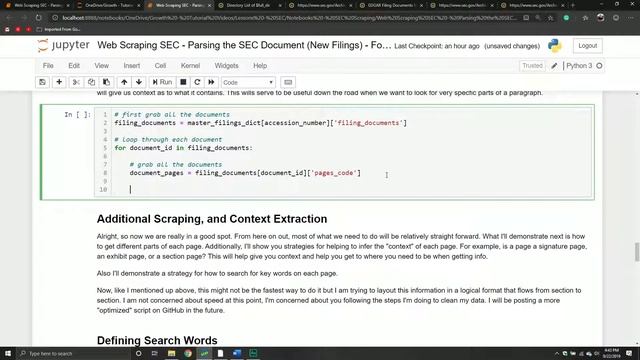Open the Insert menu
This screenshot has width=640, height=360.
coord(131,66)
